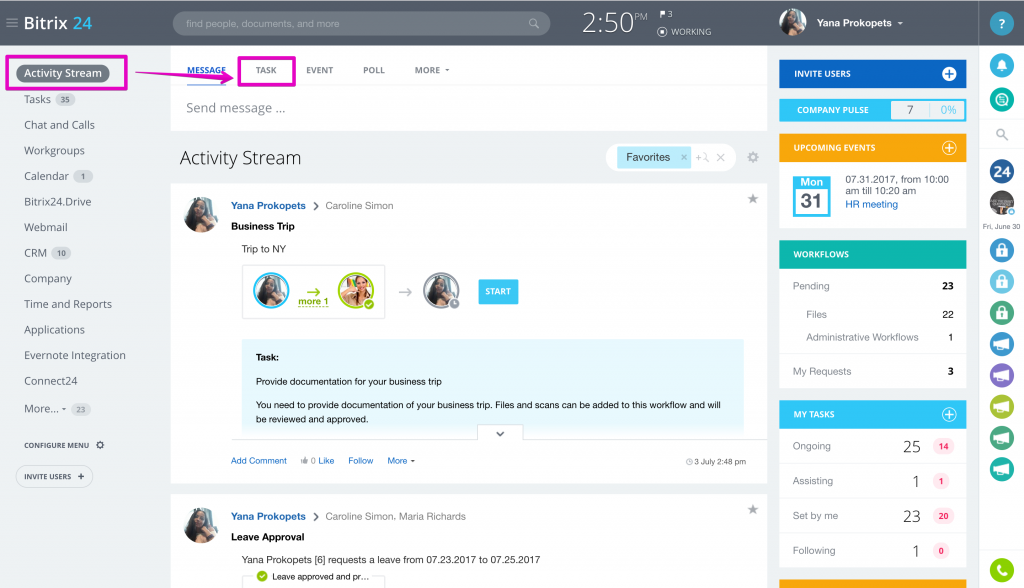Expand the 'more 1' participants link
Image resolution: width=1024 pixels, height=588 pixels.
(313, 301)
